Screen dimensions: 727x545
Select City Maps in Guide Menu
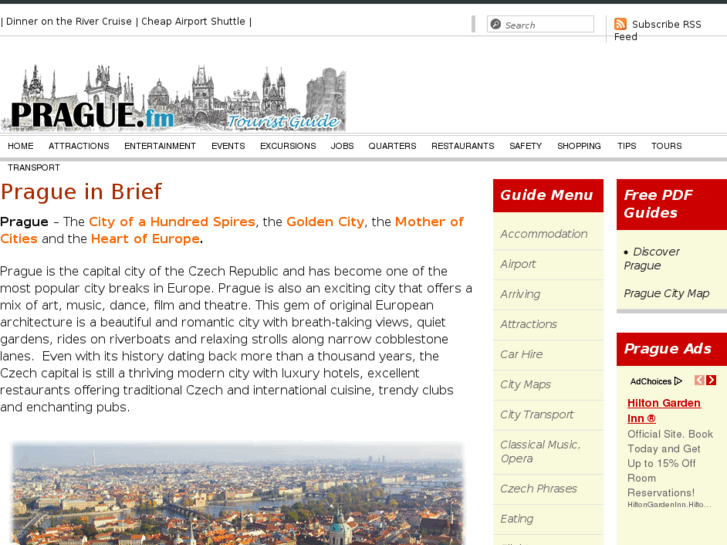coord(525,385)
